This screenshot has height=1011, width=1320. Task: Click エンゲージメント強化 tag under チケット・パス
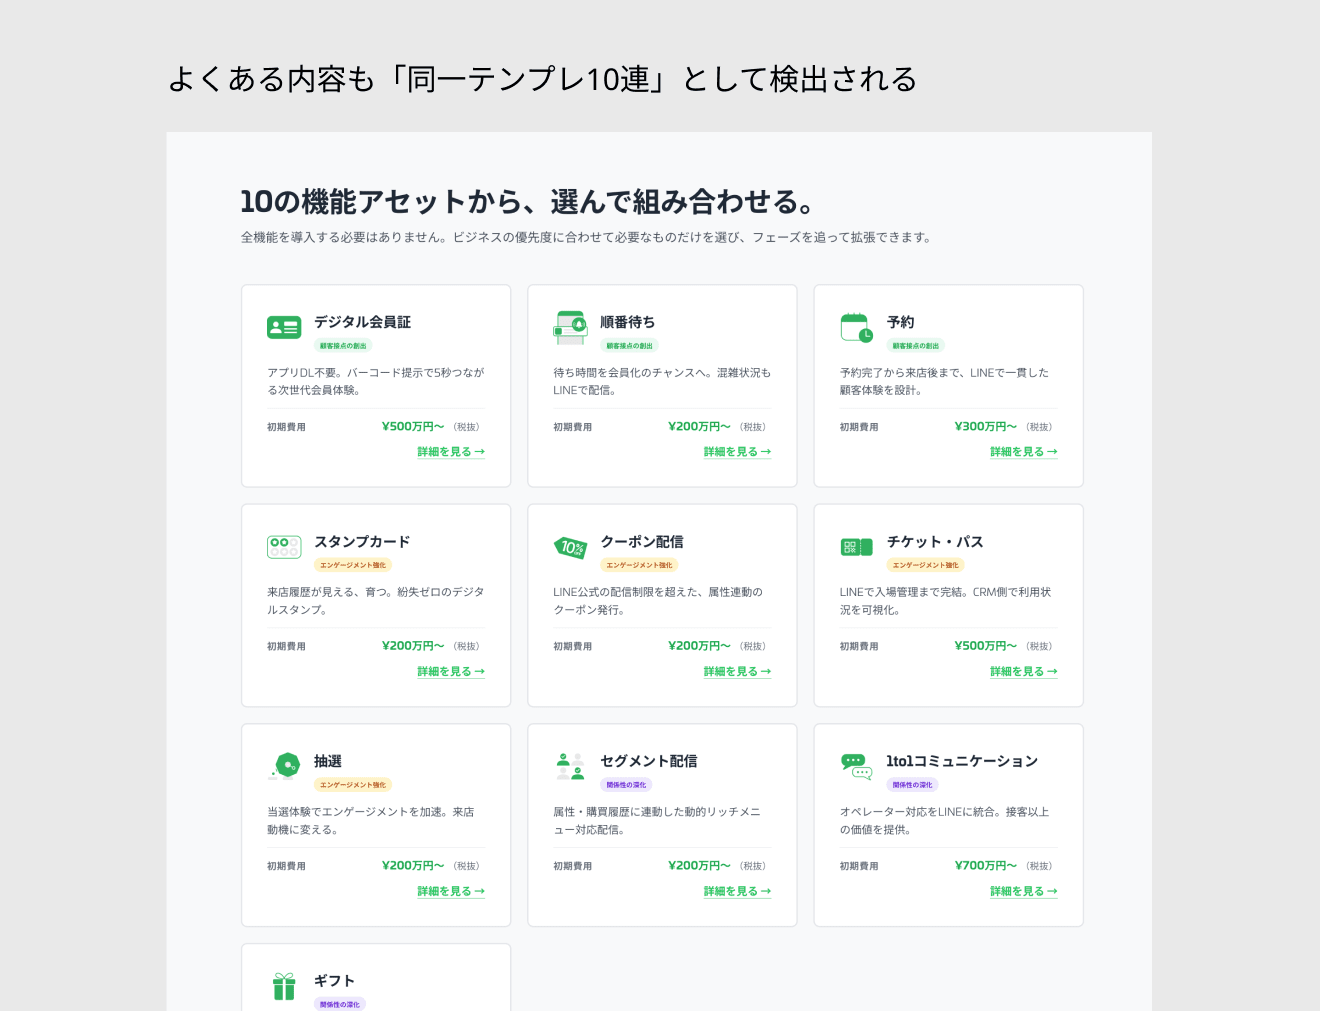pos(926,565)
